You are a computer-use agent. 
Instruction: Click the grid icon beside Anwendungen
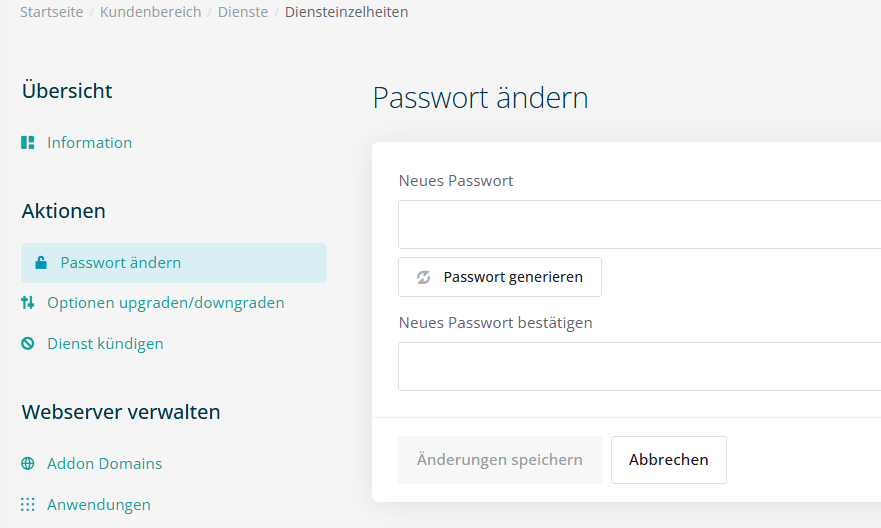coord(28,505)
